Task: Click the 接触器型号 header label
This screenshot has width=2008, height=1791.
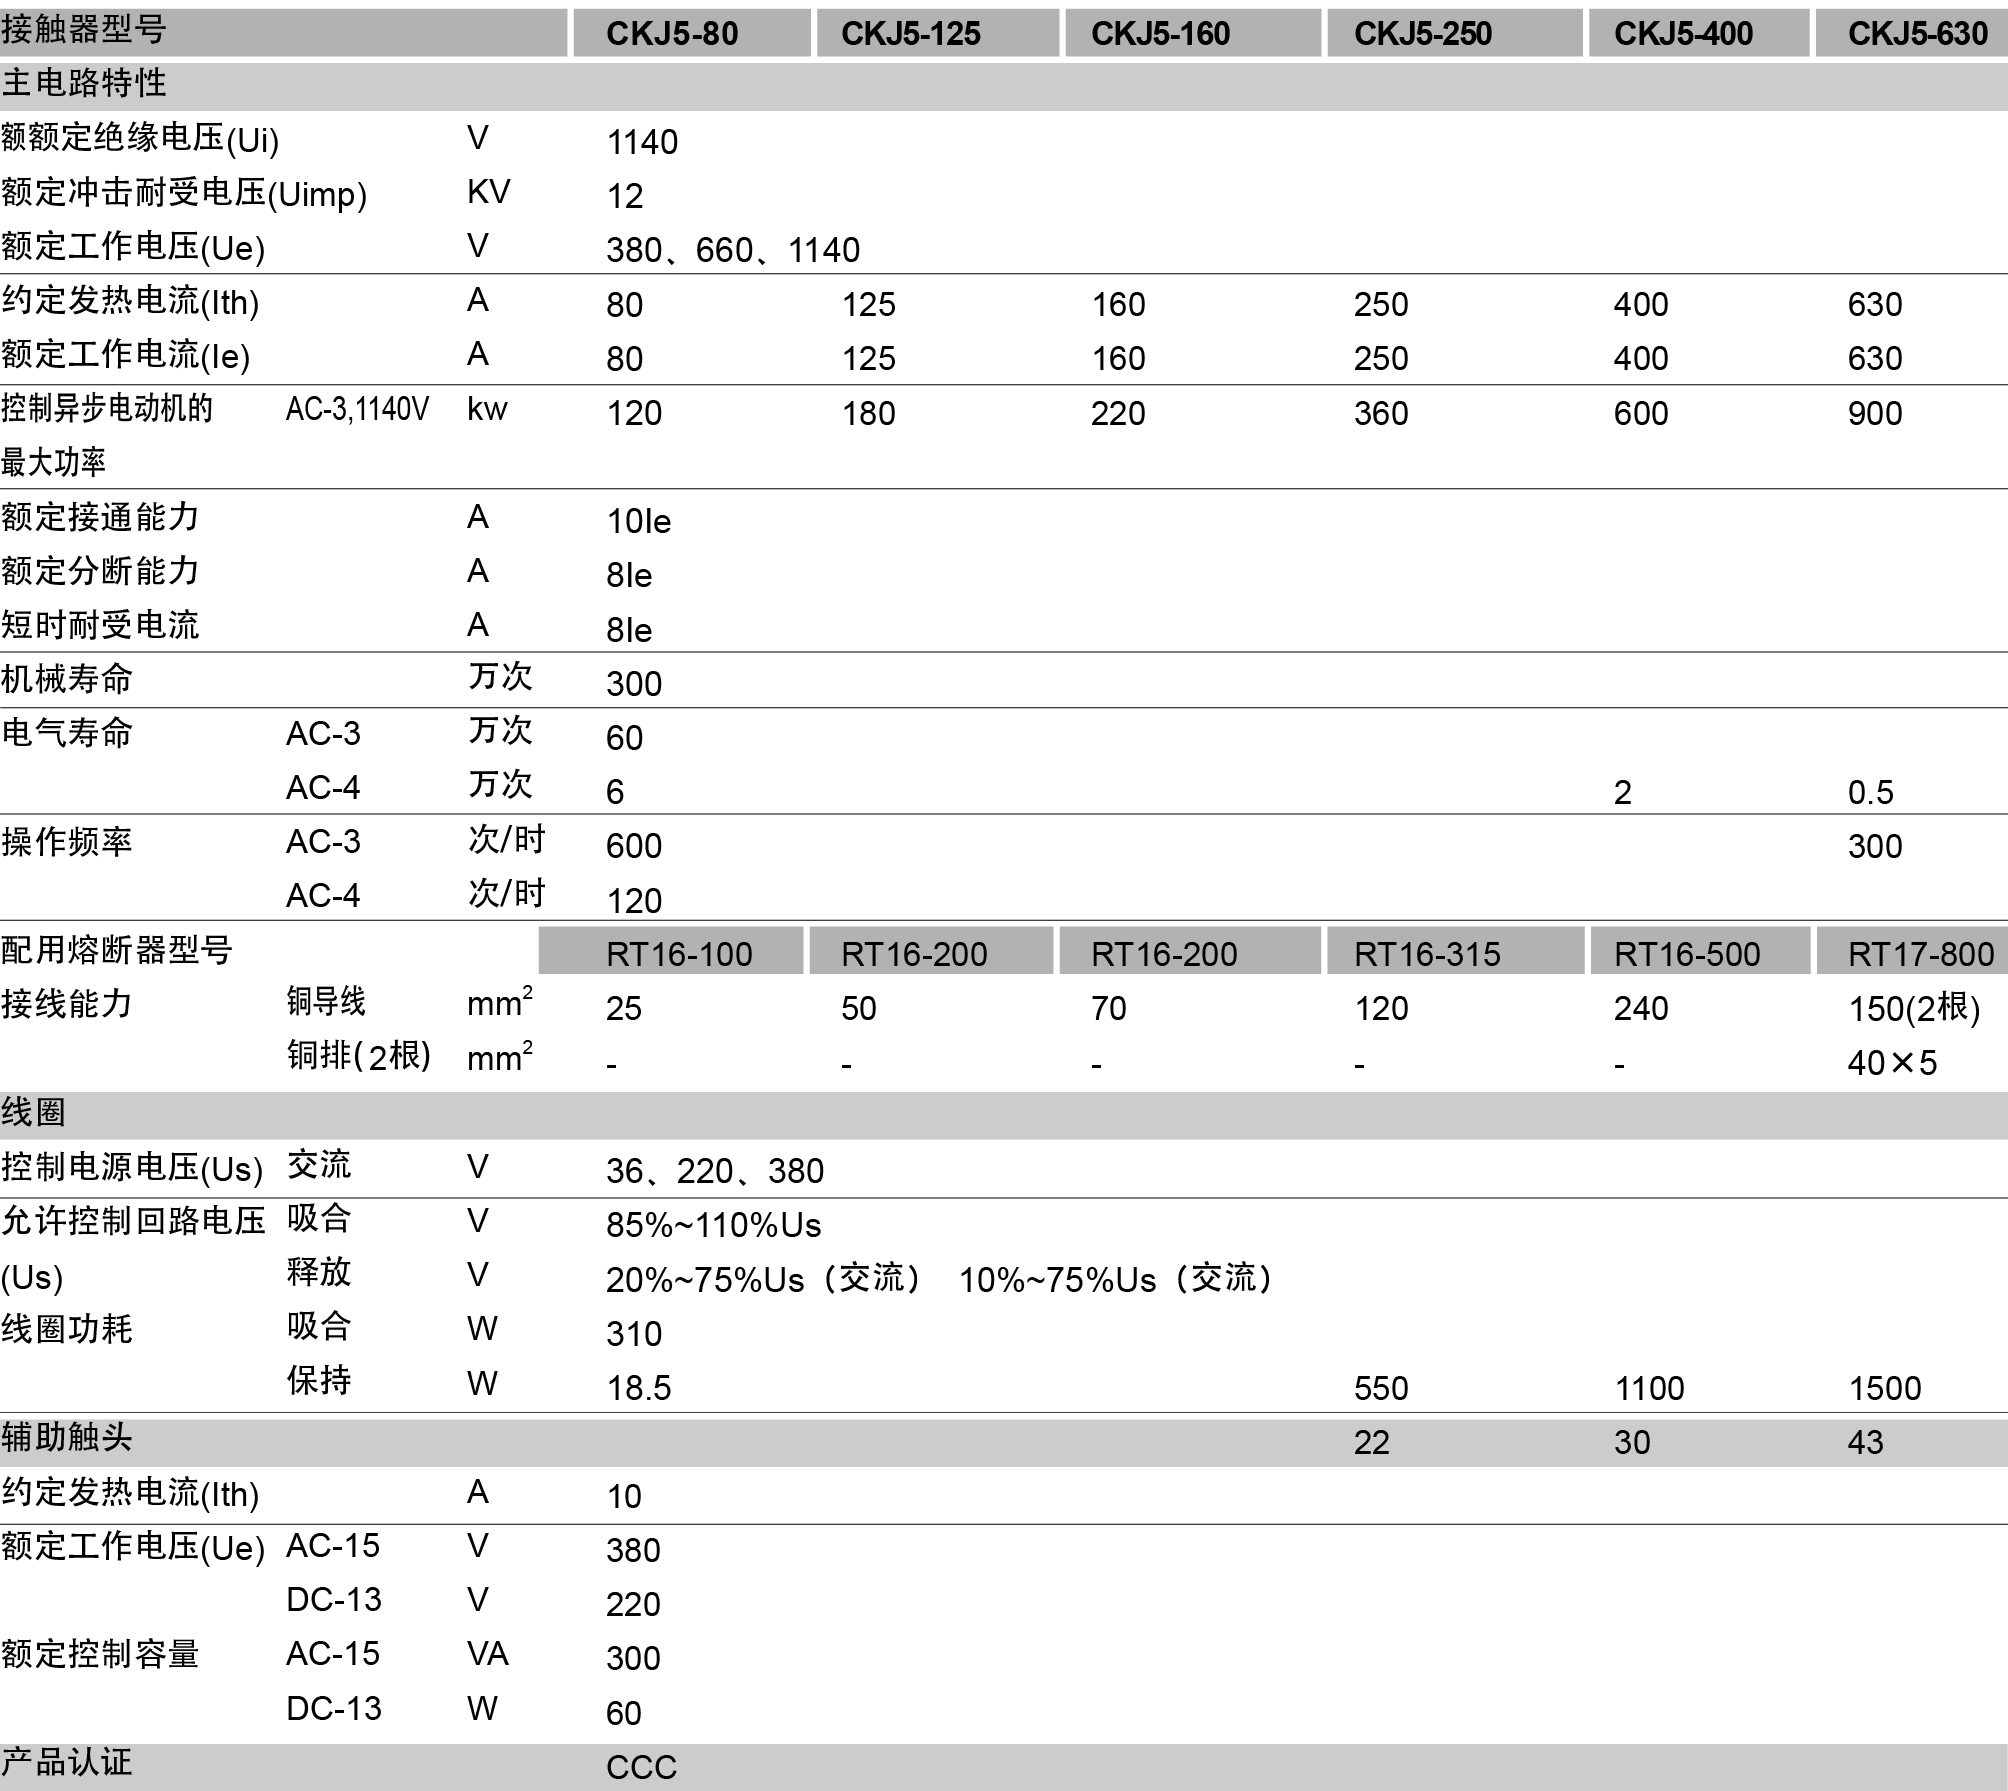Action: coord(84,30)
